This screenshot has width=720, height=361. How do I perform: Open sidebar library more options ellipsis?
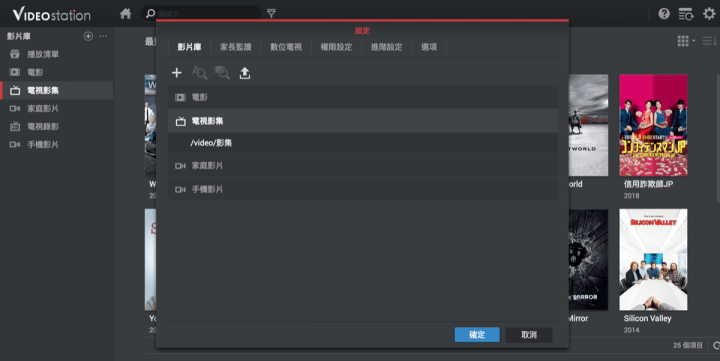pyautogui.click(x=103, y=36)
